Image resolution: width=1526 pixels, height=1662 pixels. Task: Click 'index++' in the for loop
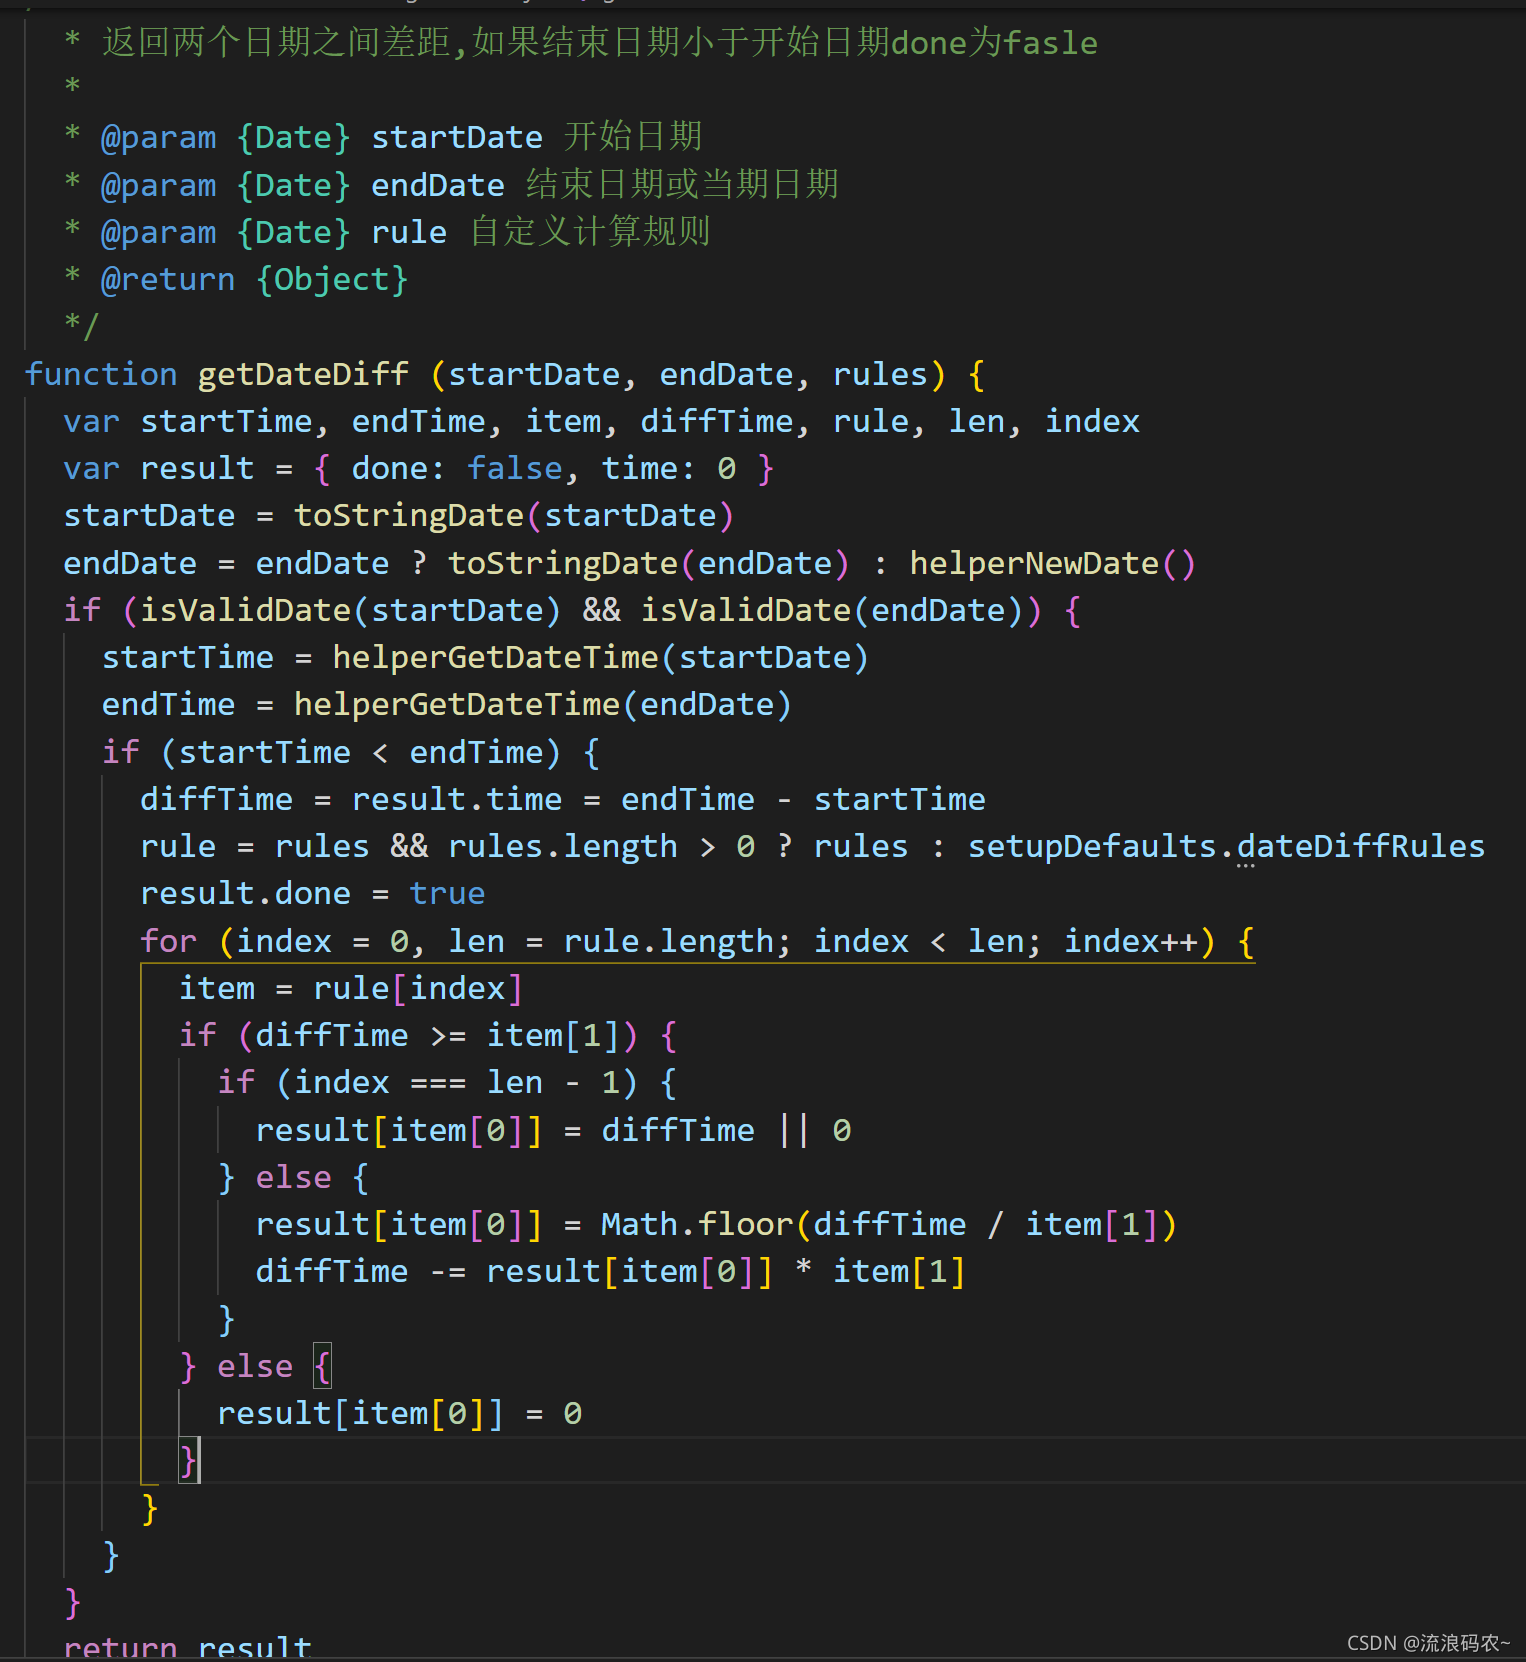point(1130,942)
